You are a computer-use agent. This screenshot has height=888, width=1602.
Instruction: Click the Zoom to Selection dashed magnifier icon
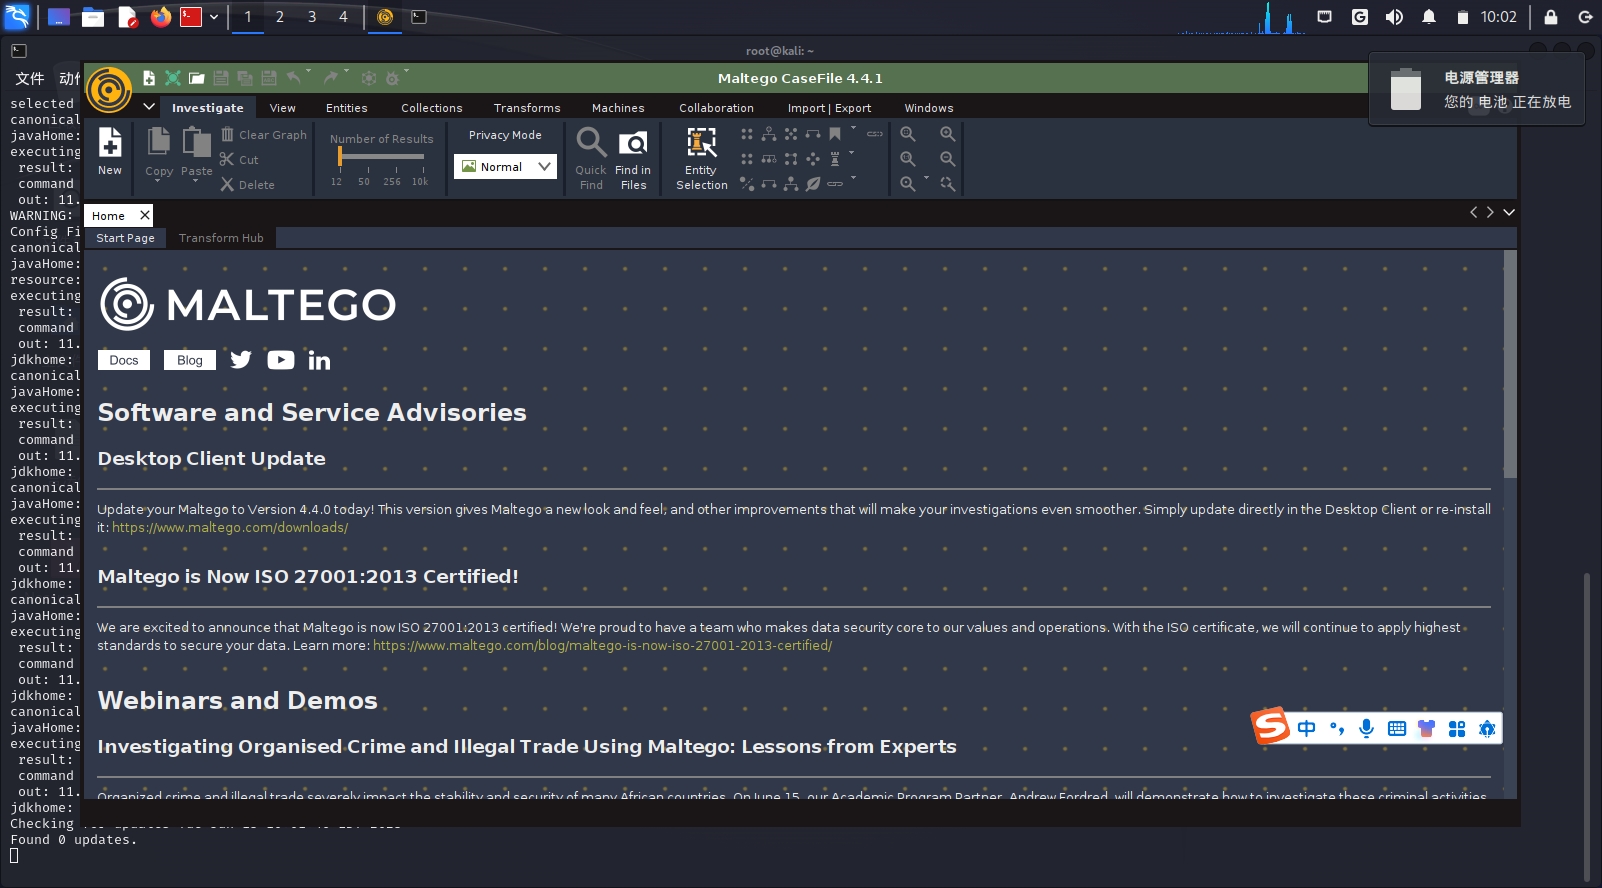point(948,183)
